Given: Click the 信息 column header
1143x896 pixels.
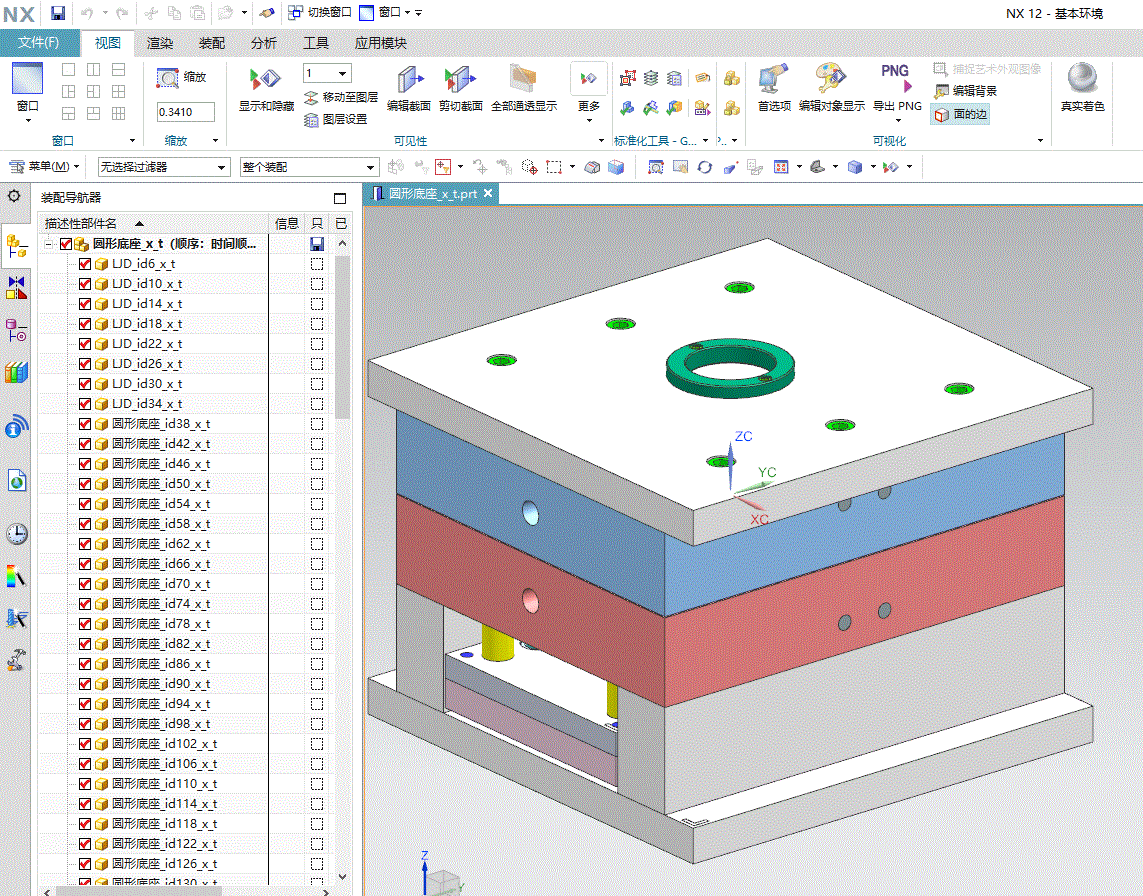Looking at the screenshot, I should click(x=286, y=223).
